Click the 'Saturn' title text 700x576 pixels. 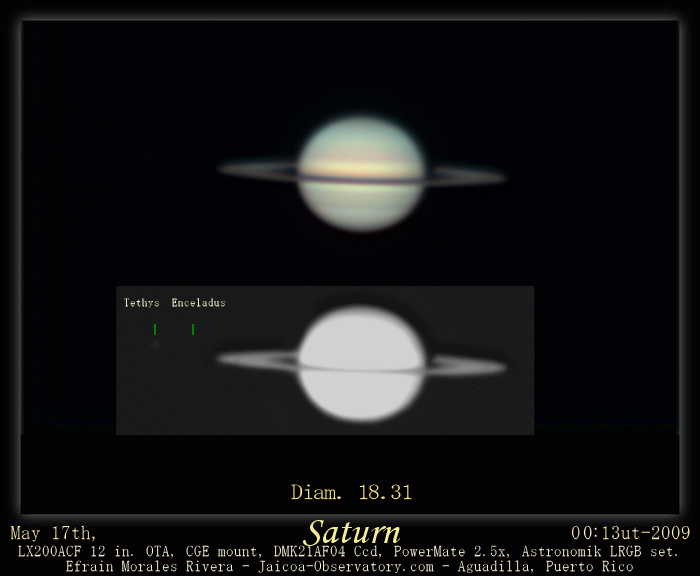[354, 532]
